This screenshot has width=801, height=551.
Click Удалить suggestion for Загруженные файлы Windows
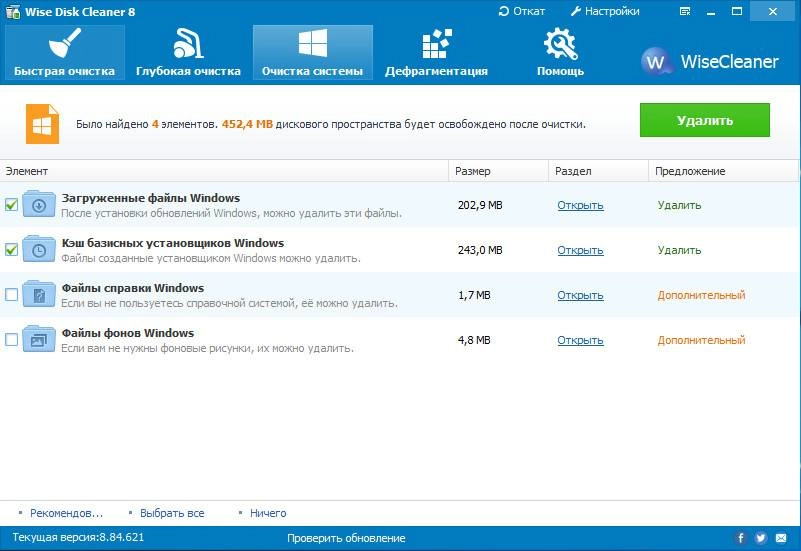coord(679,205)
